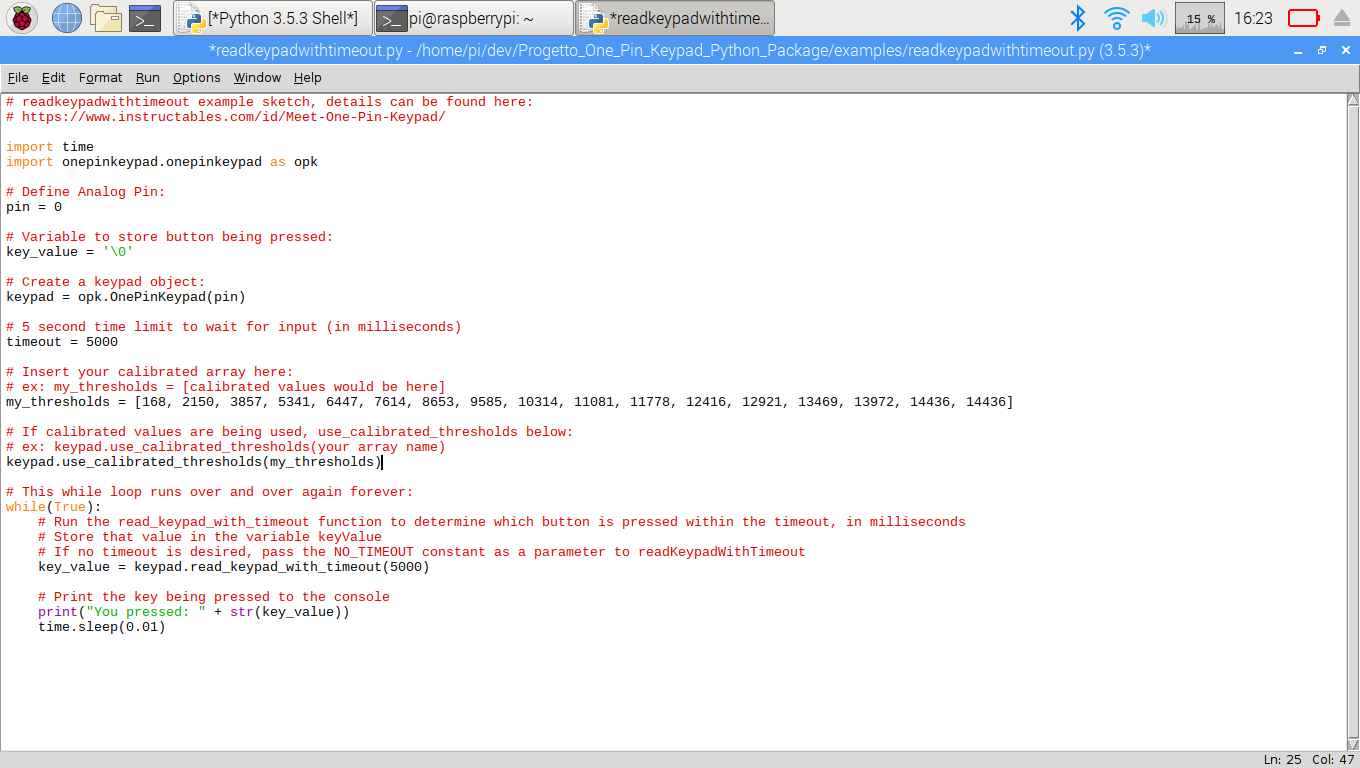The image size is (1360, 768).
Task: Click the '# Define Analog Pin:' comment
Action: click(x=86, y=192)
